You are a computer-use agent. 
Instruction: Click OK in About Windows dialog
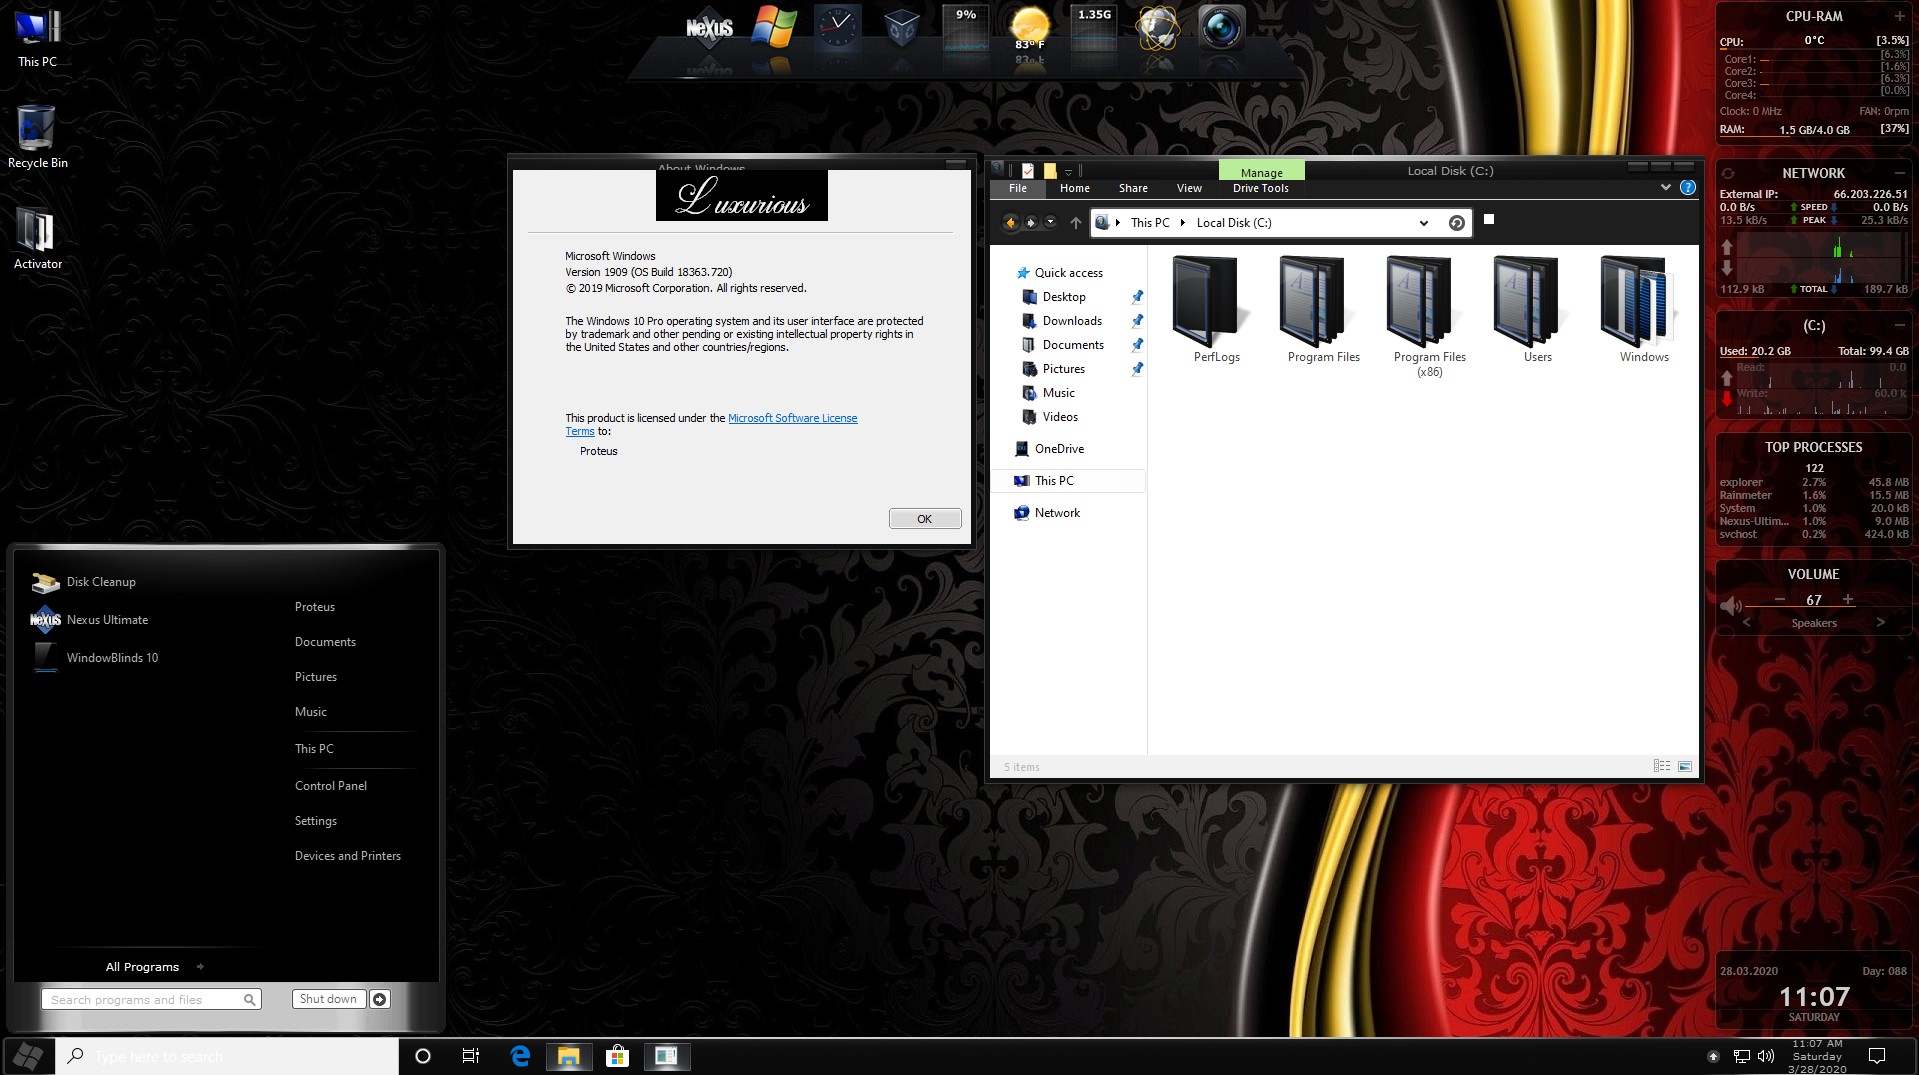click(x=924, y=519)
